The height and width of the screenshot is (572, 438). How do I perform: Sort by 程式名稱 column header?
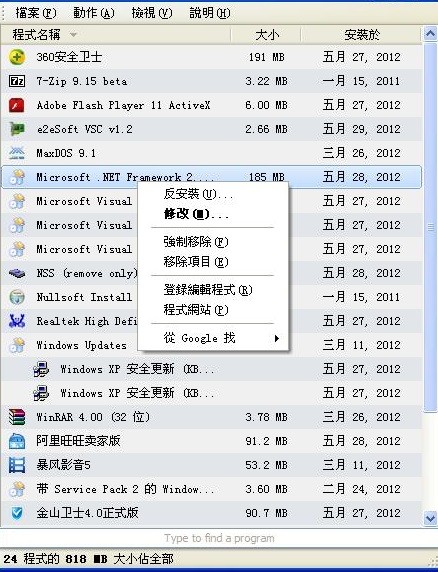click(115, 35)
